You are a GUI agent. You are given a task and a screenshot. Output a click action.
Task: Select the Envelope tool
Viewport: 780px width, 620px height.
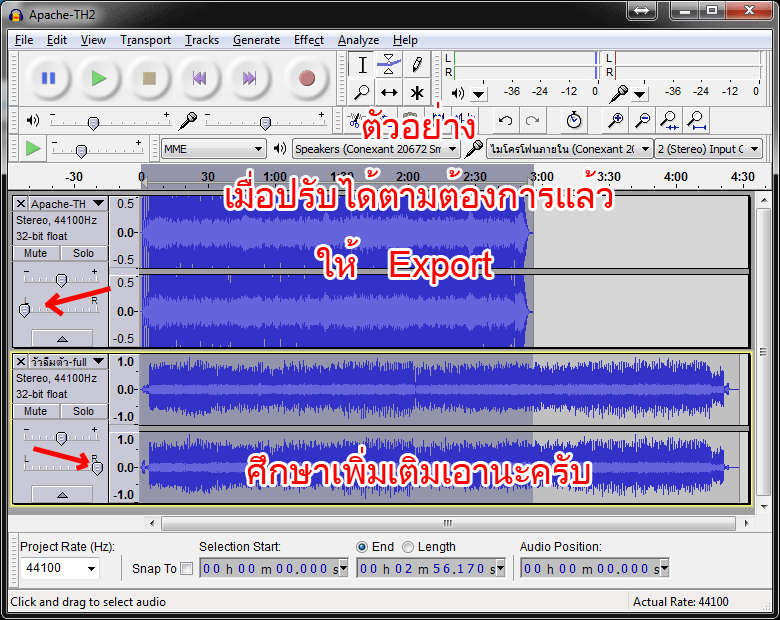(389, 65)
